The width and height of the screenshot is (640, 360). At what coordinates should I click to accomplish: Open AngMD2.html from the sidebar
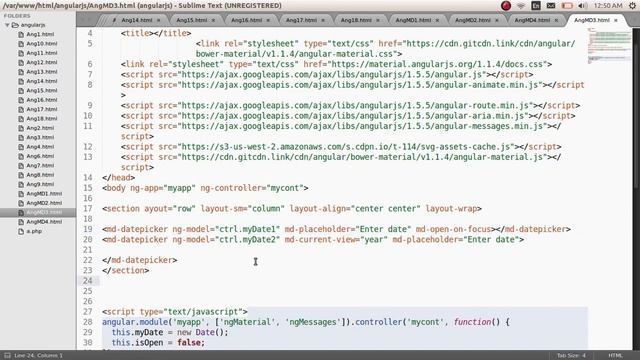pos(44,203)
